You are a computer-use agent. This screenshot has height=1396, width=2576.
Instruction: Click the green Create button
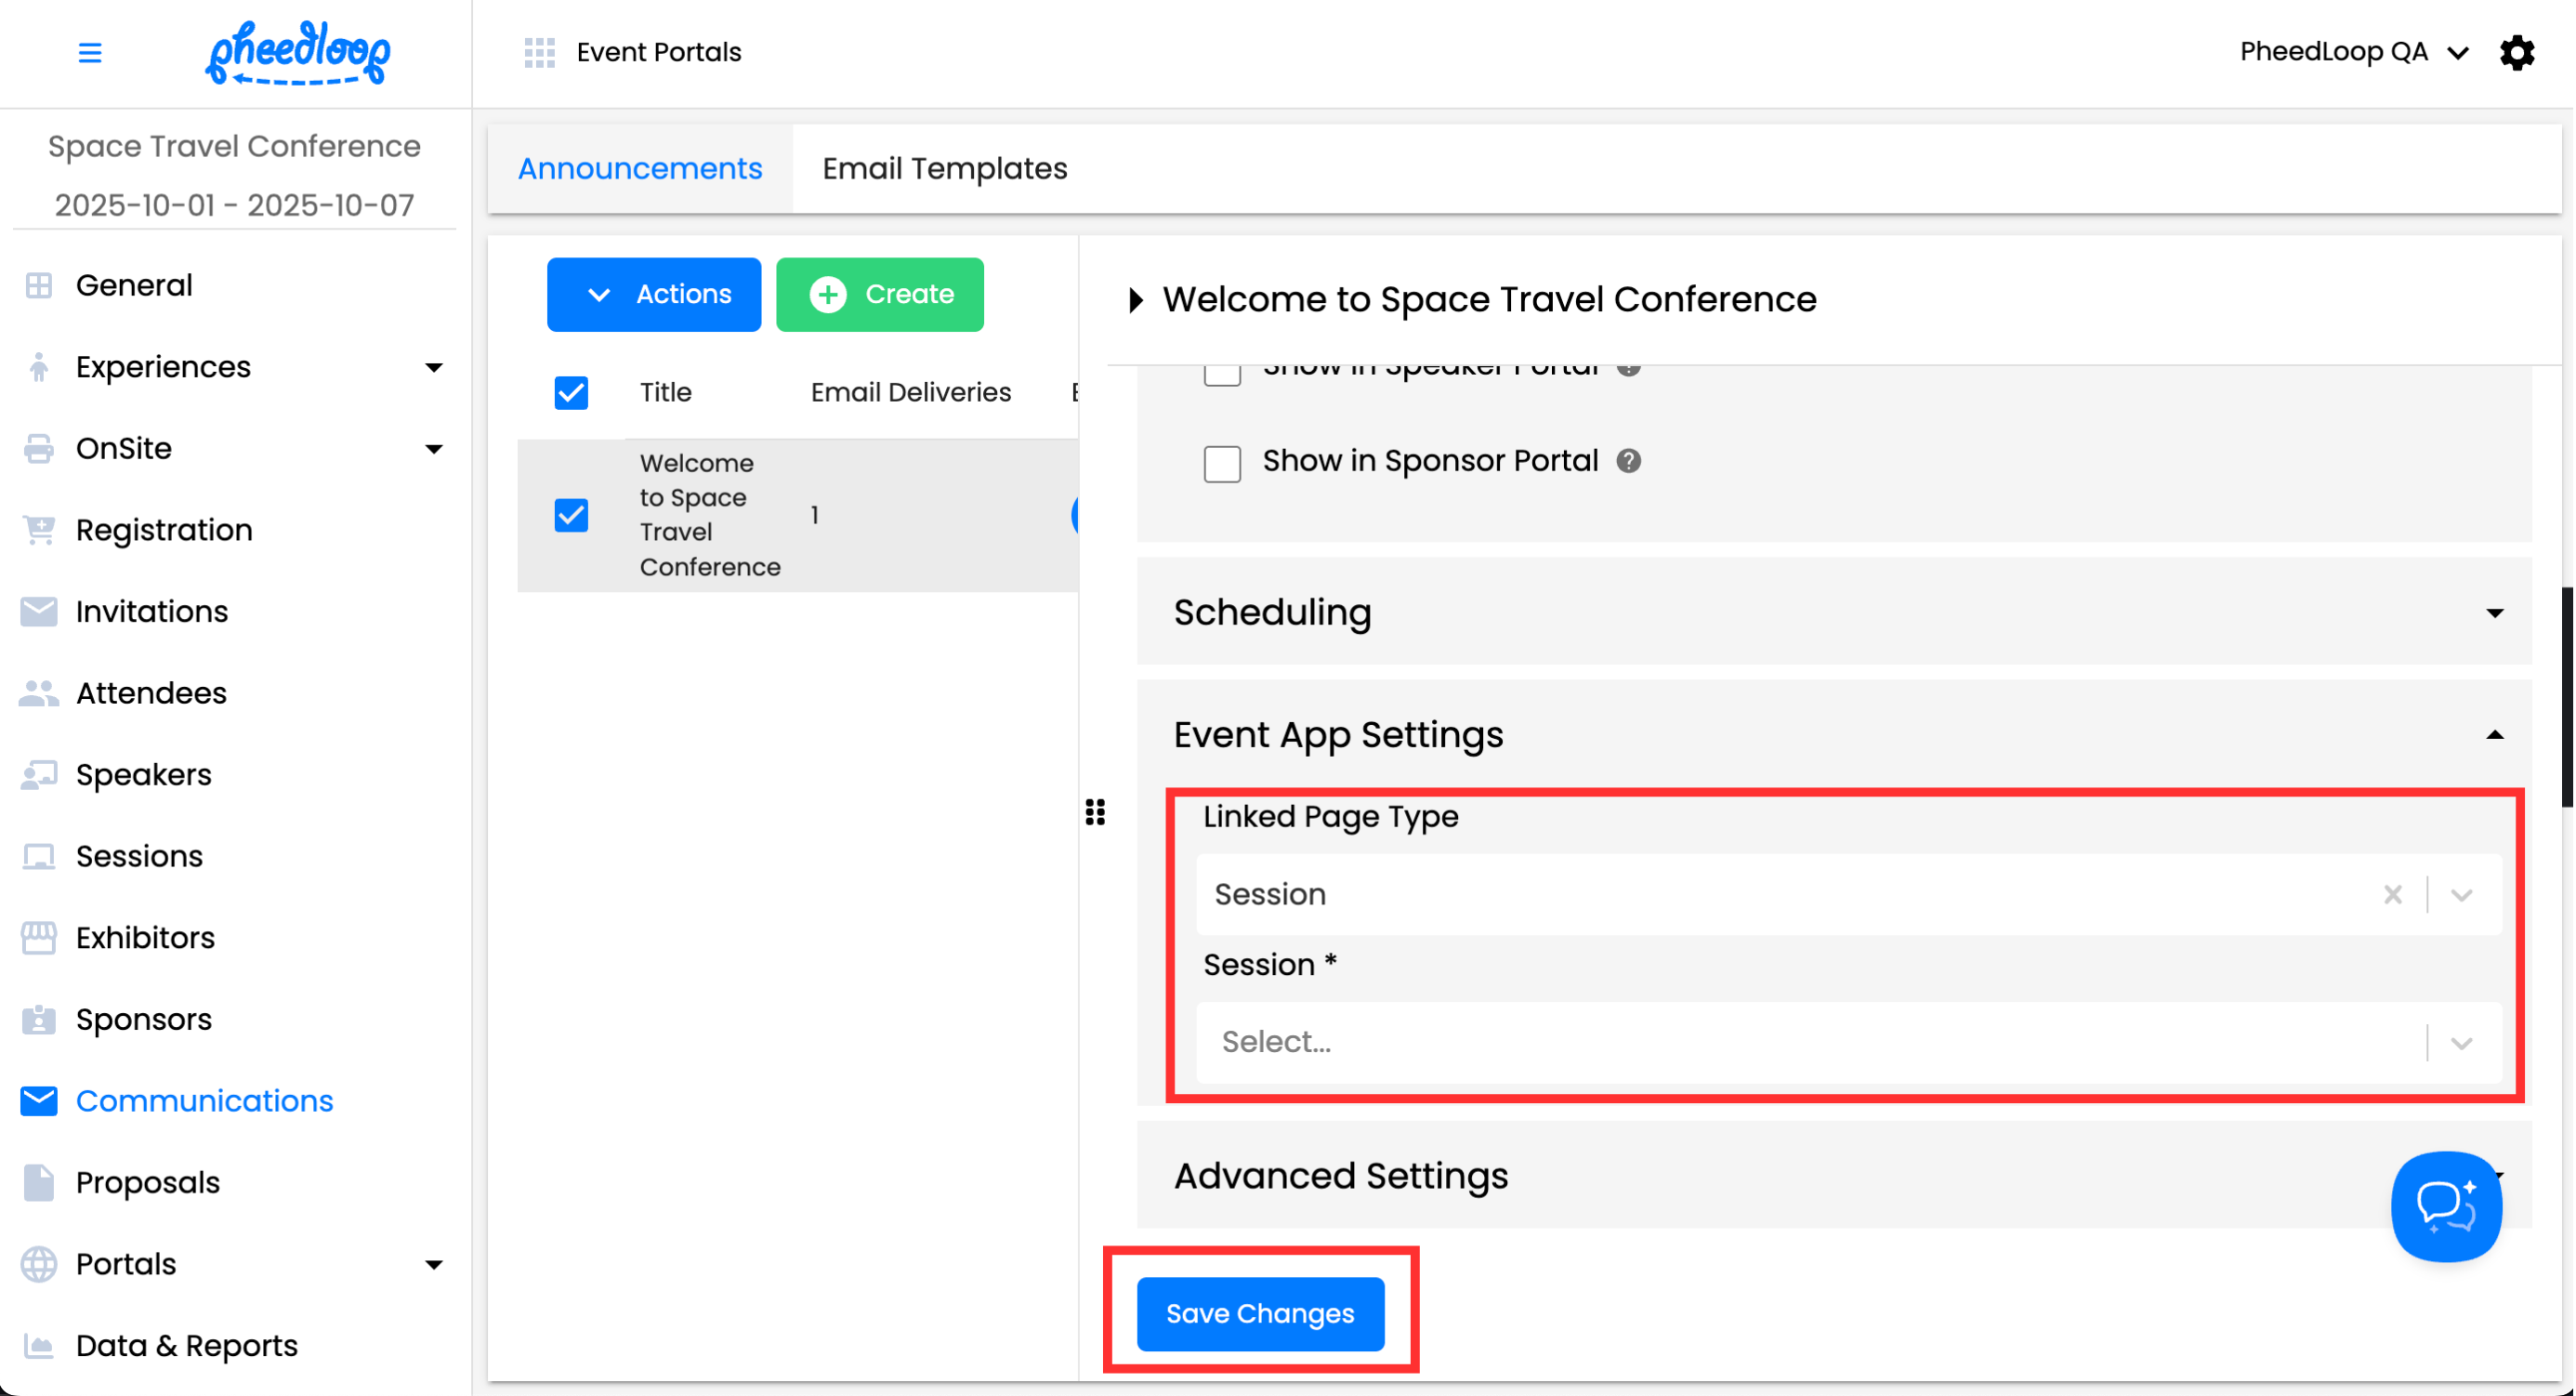coord(879,294)
